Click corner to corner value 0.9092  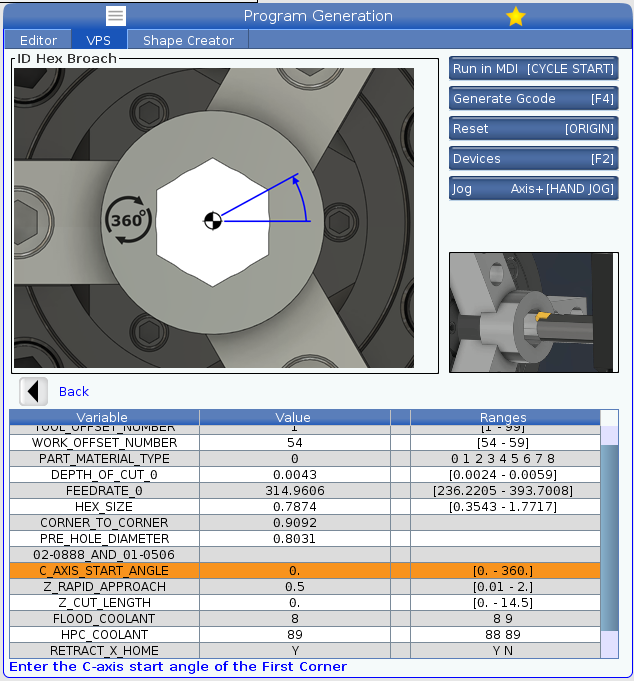click(x=294, y=522)
